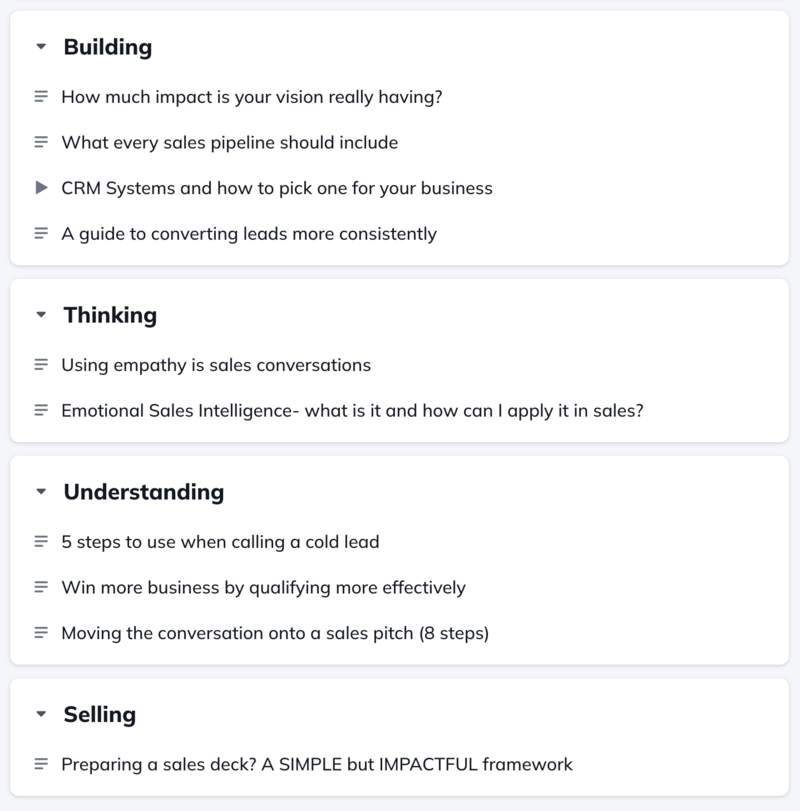Click the video play icon beside CRM Systems
The image size is (800, 811).
click(41, 187)
